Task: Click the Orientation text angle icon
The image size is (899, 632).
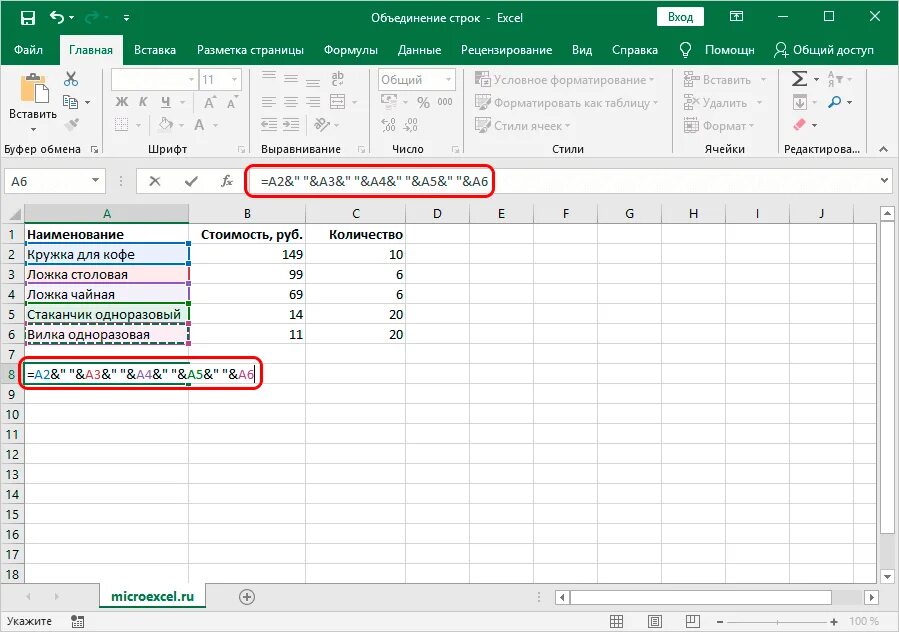Action: pos(322,124)
